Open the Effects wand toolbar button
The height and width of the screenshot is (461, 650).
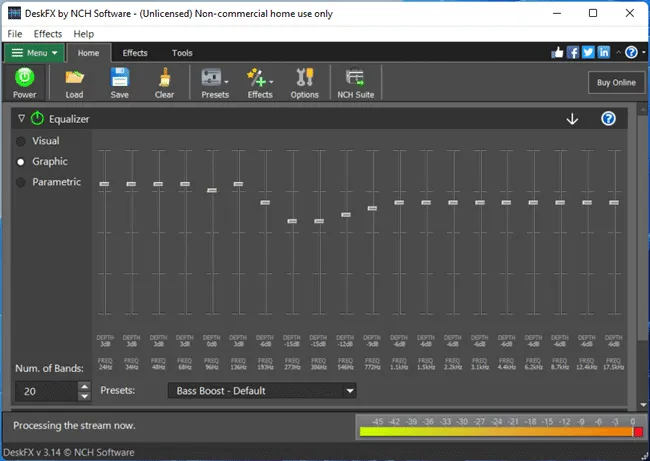(260, 83)
